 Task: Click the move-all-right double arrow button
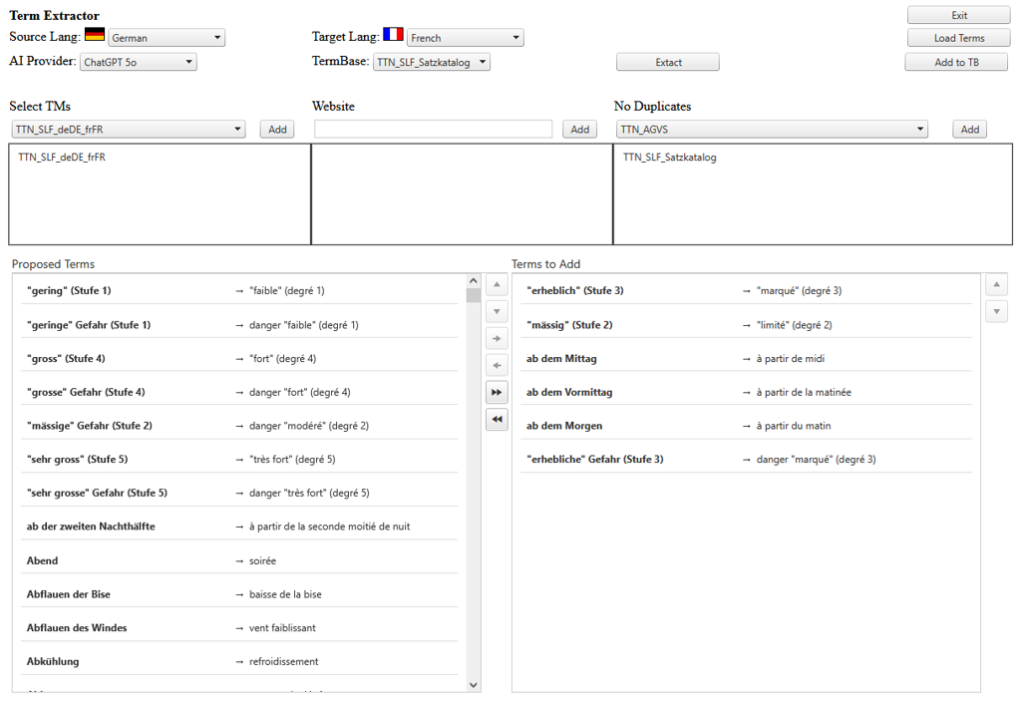(496, 394)
